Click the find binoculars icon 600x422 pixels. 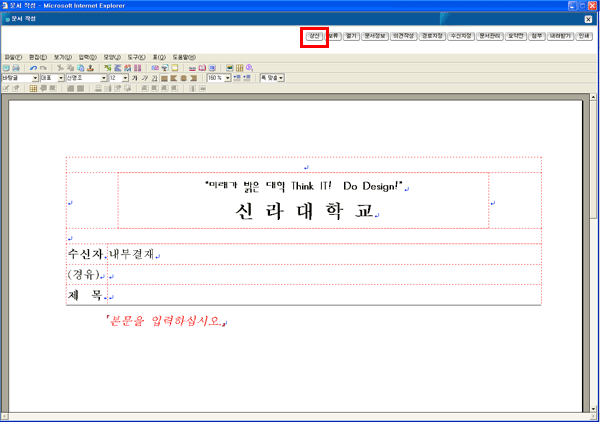[155, 68]
